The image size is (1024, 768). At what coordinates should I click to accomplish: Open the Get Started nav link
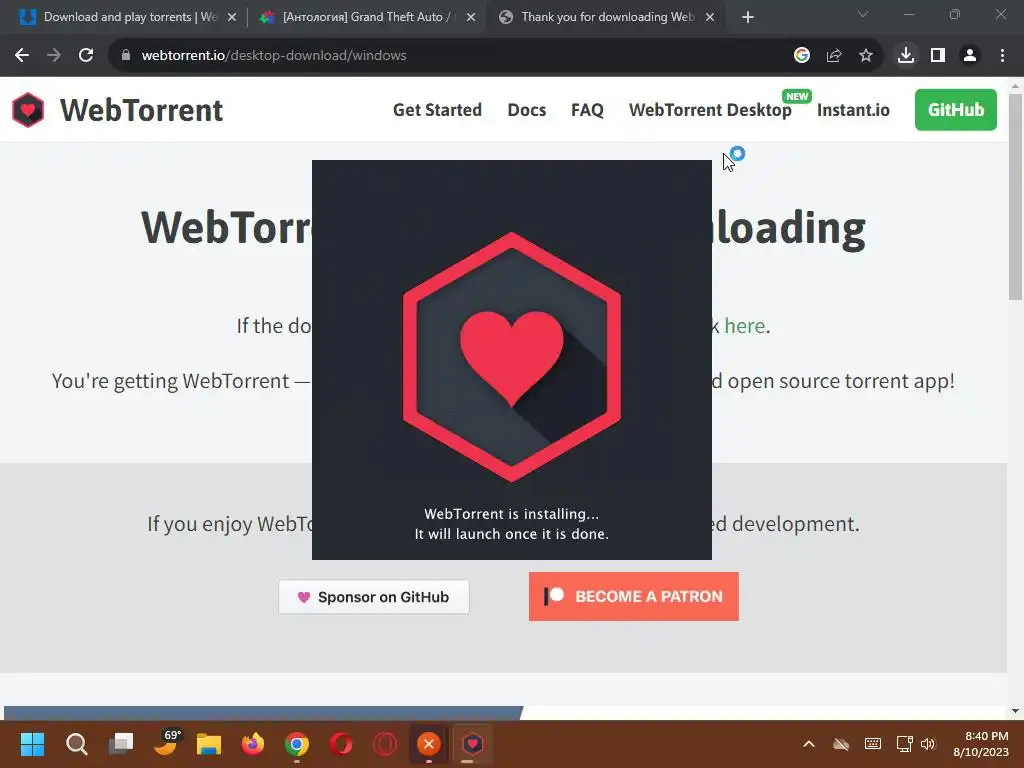coord(437,110)
